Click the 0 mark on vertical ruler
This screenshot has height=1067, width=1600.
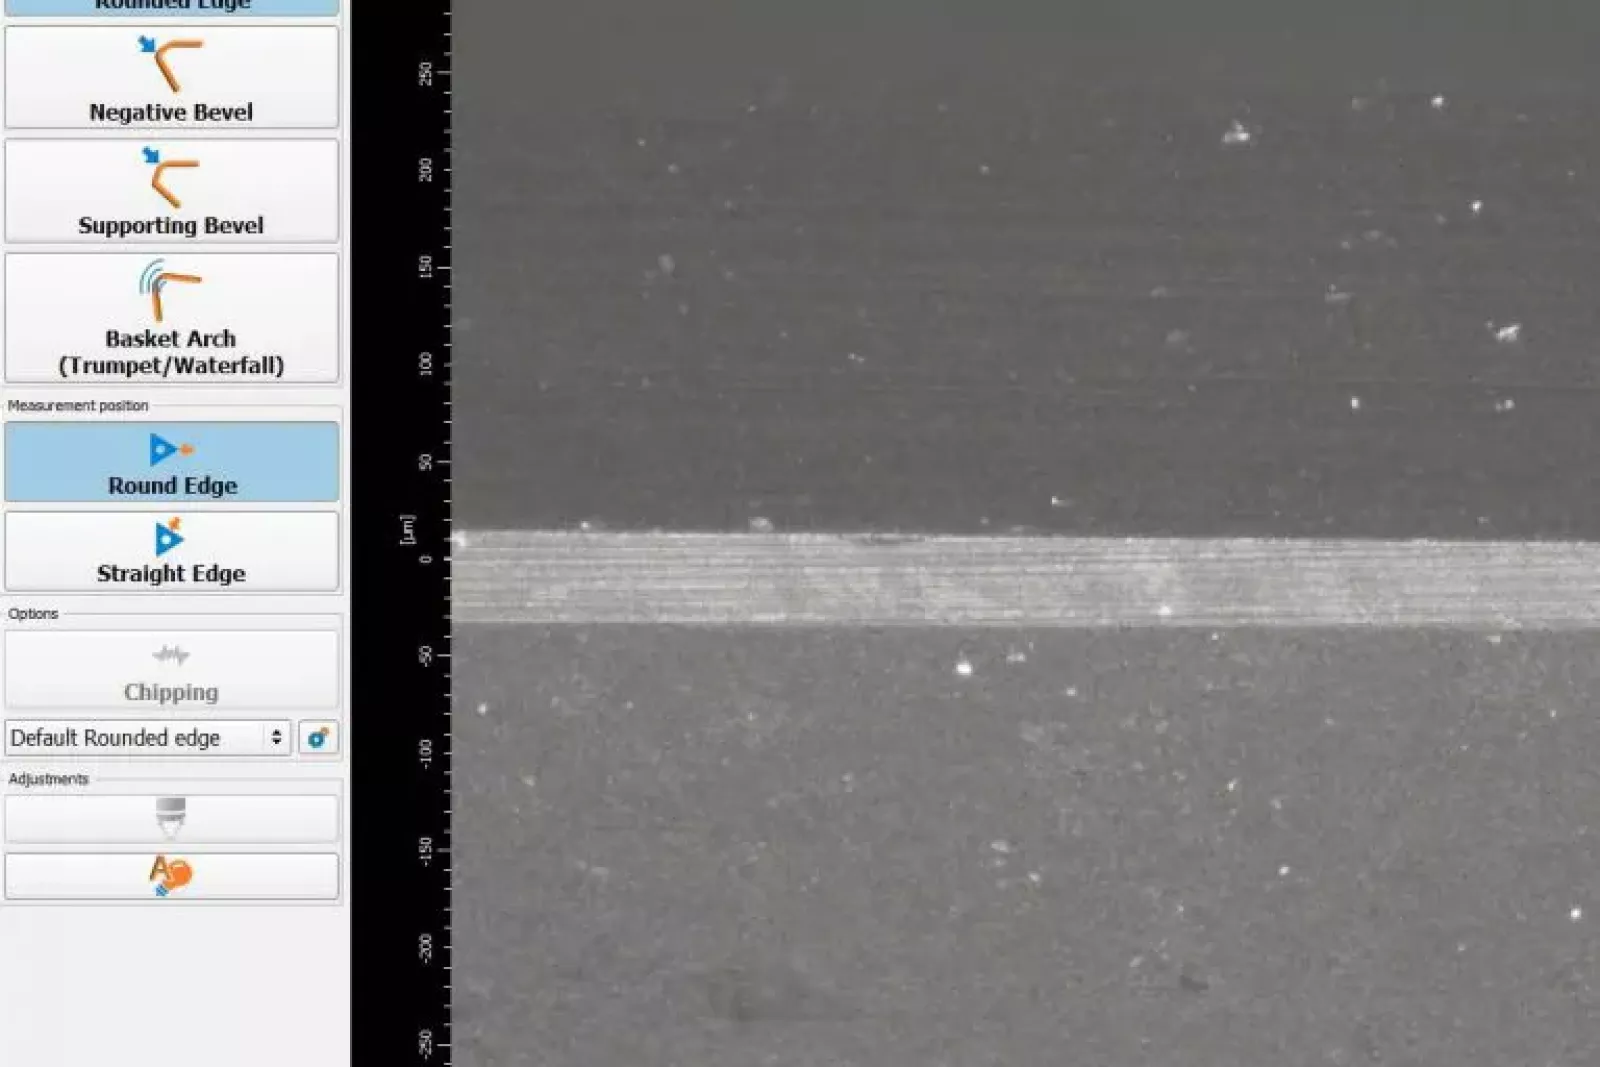[x=426, y=559]
